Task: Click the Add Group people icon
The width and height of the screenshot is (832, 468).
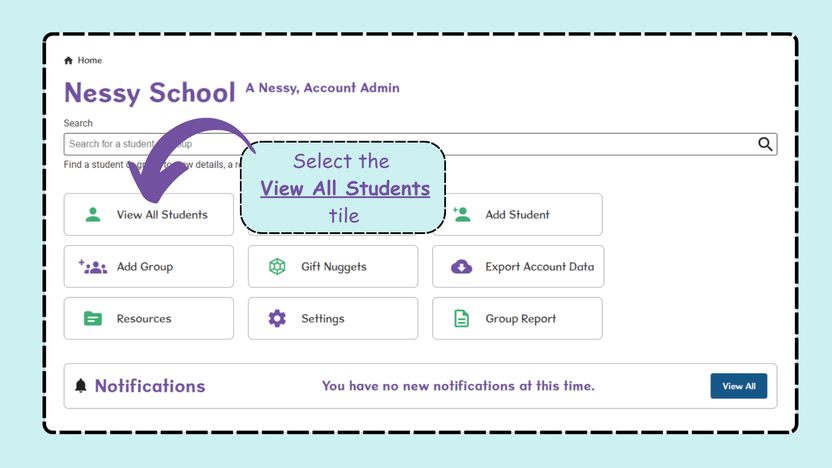Action: (93, 266)
